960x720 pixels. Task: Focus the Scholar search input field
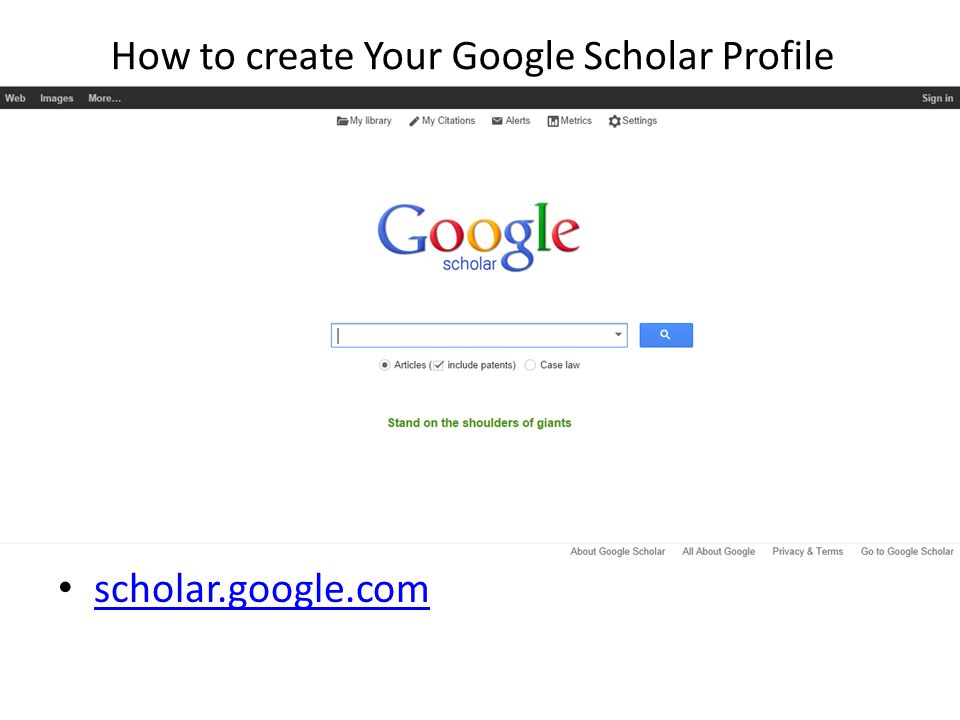(473, 335)
